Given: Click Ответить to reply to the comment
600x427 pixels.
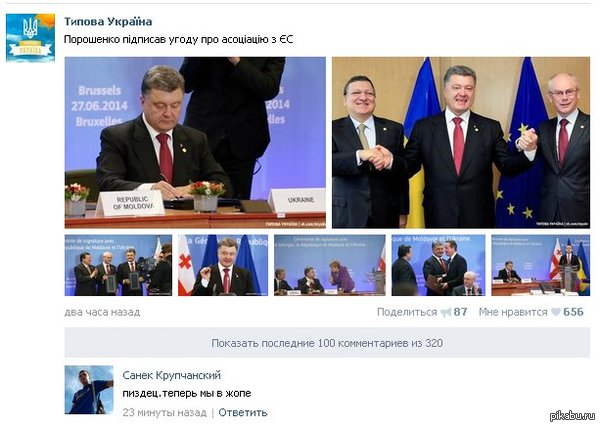Looking at the screenshot, I should tap(243, 412).
